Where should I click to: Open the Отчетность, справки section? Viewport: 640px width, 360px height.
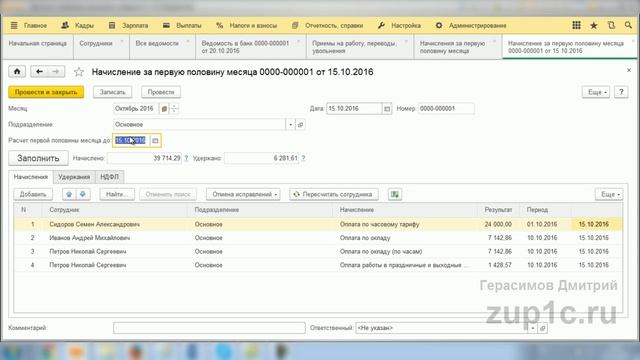[x=327, y=25]
